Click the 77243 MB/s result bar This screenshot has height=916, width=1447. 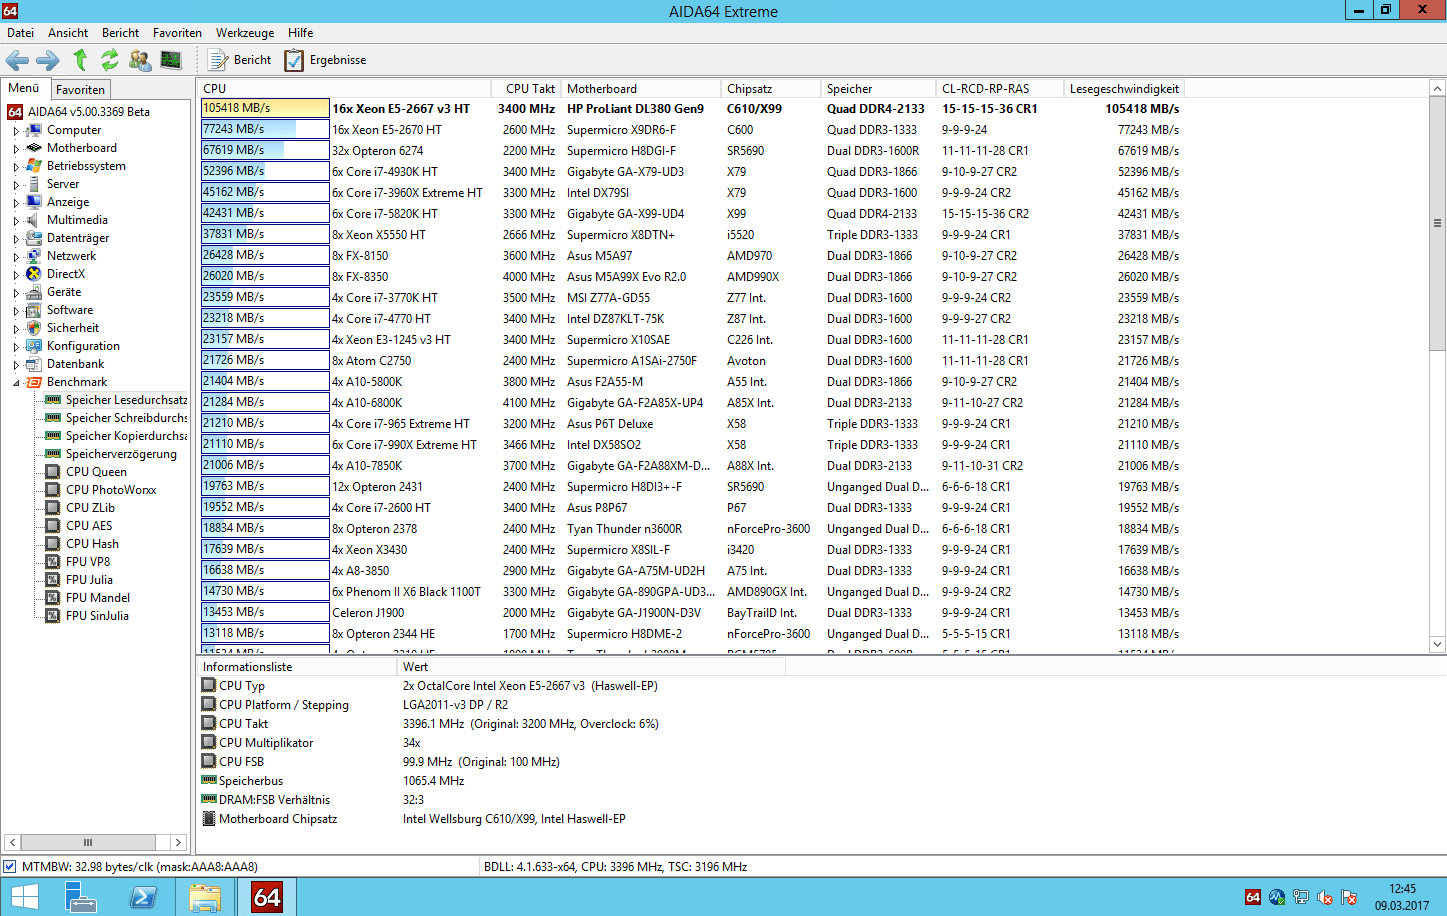tap(265, 129)
